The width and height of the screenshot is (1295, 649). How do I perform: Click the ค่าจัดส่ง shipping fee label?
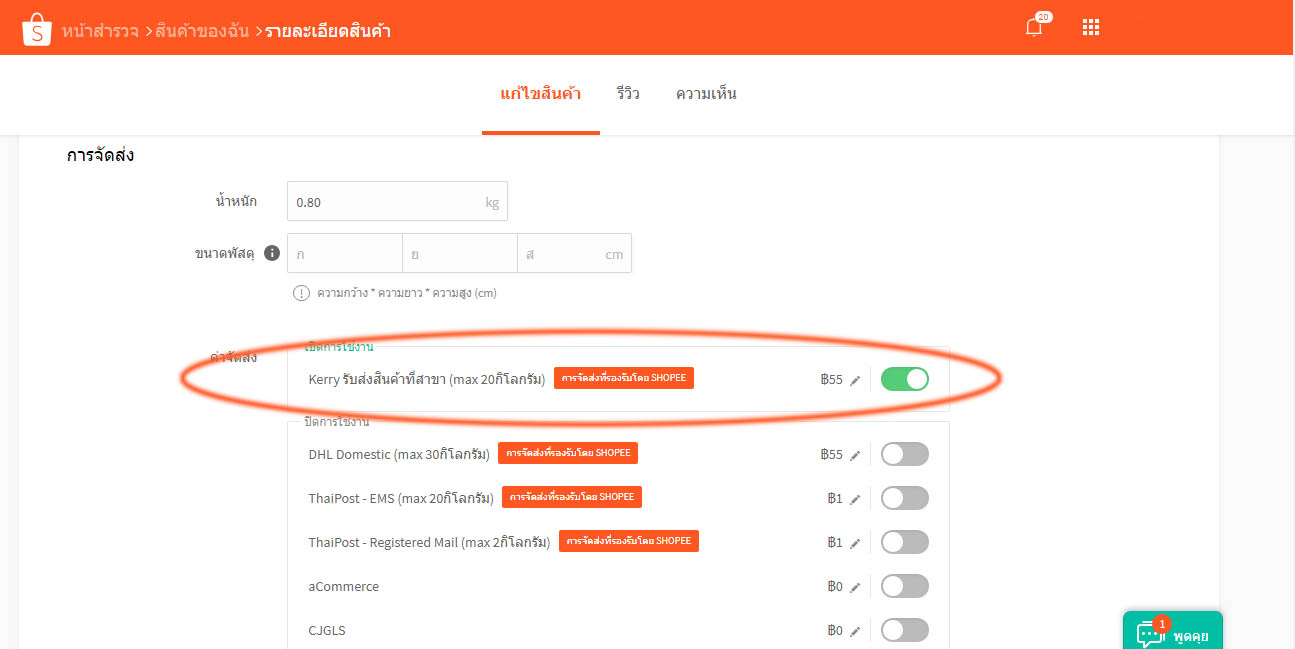(x=233, y=357)
